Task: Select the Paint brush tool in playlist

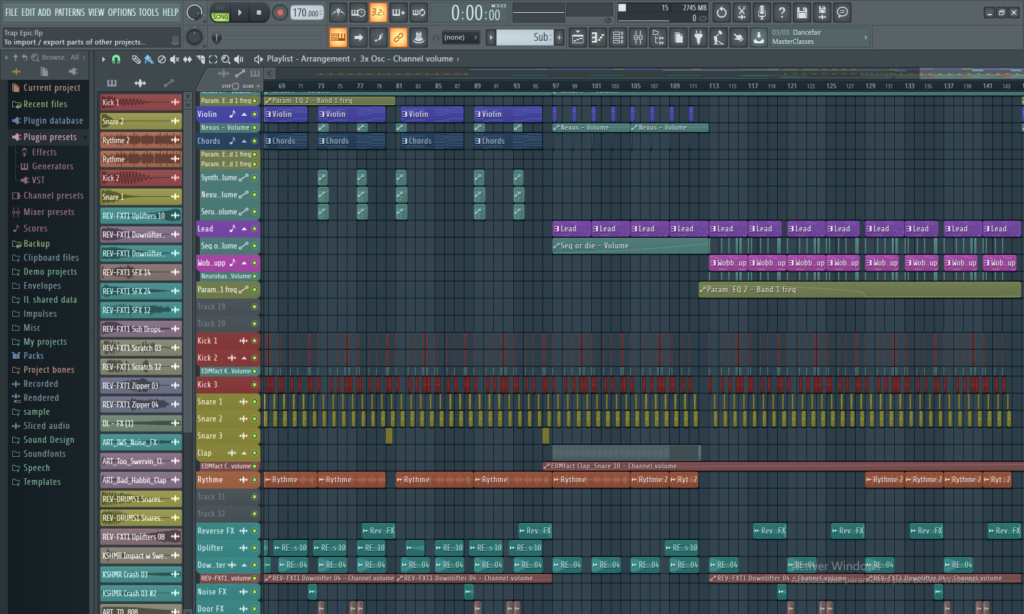Action: tap(149, 59)
